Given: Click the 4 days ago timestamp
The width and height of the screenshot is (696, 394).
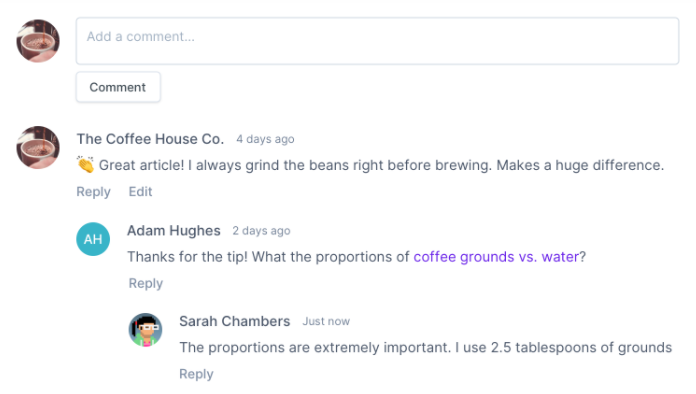Looking at the screenshot, I should 265,139.
